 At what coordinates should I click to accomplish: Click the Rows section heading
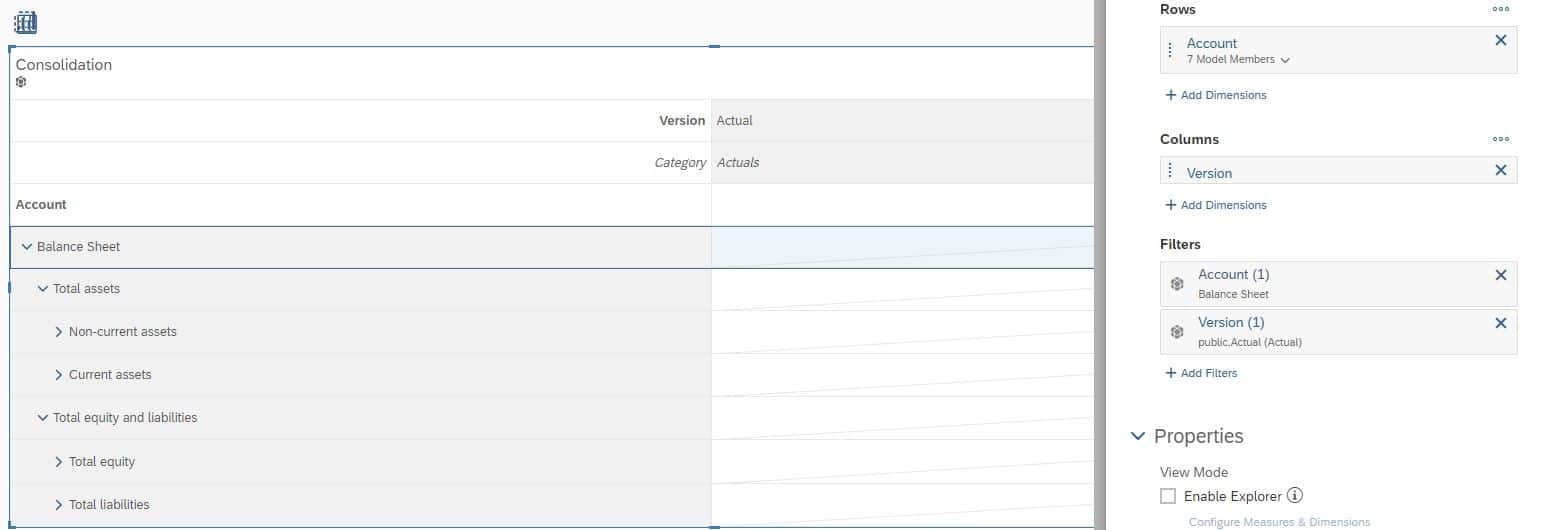point(1177,9)
